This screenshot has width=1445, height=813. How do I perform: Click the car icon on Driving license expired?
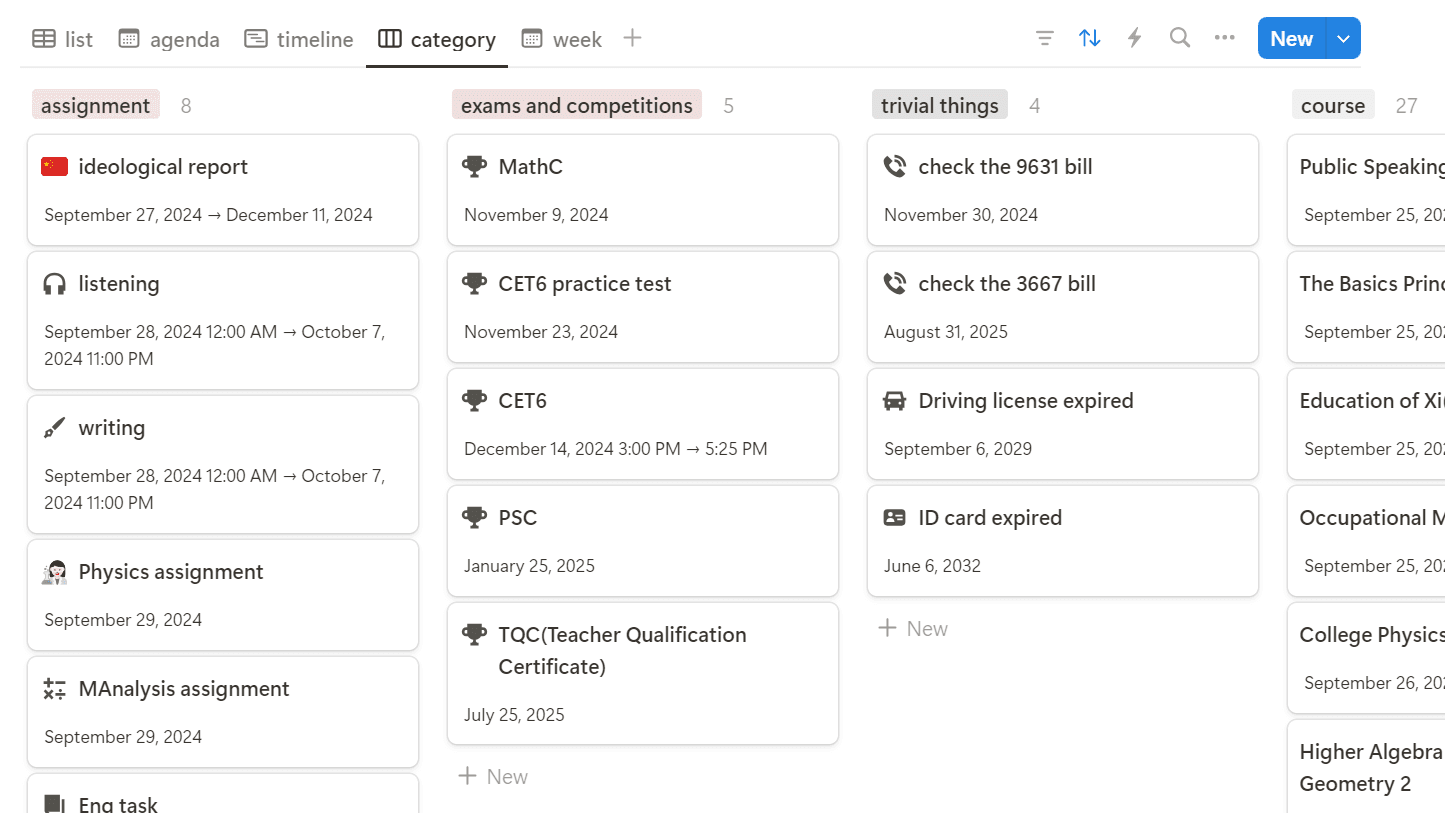pos(895,401)
